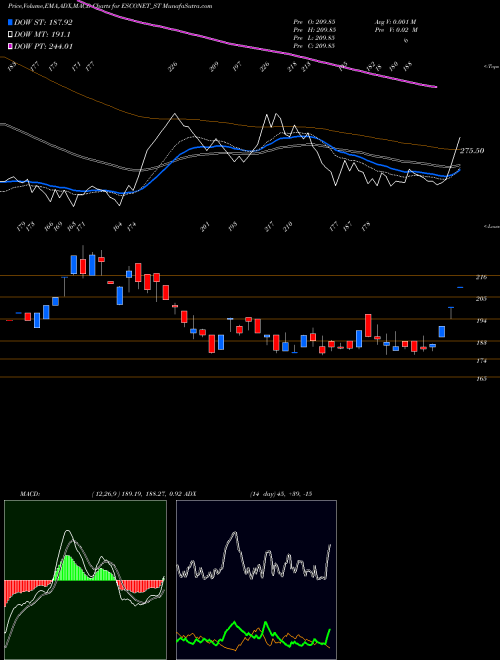Click the tops label 197 above EMA chart
The height and width of the screenshot is (660, 500).
click(x=237, y=67)
